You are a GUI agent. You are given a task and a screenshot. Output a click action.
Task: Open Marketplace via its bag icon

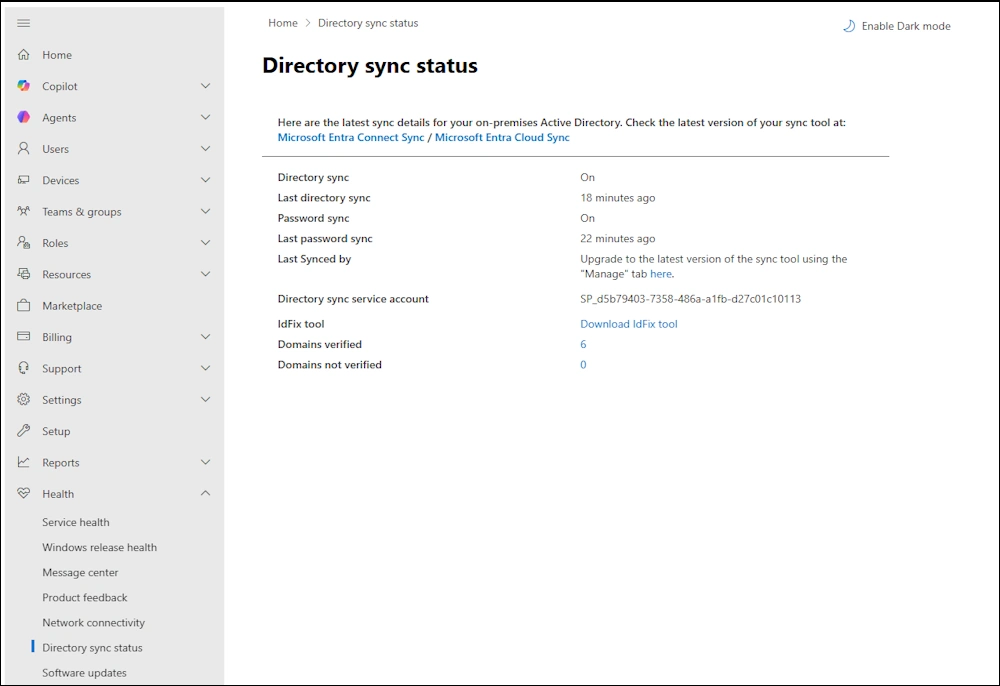tap(24, 306)
